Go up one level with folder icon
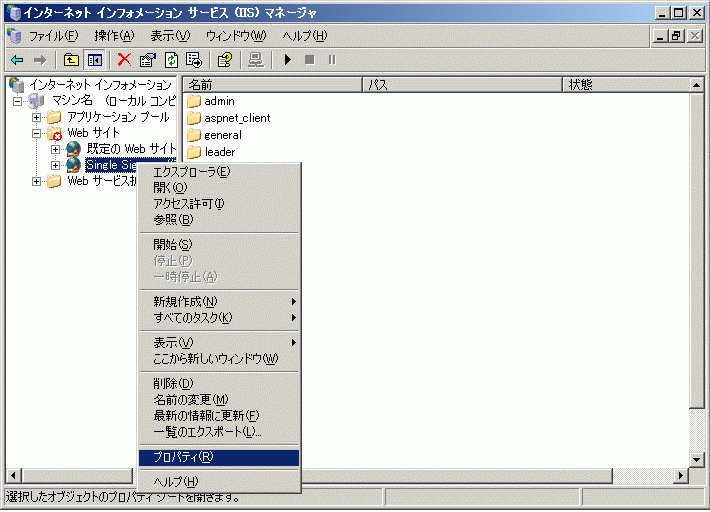Image resolution: width=710 pixels, height=512 pixels. click(x=71, y=60)
